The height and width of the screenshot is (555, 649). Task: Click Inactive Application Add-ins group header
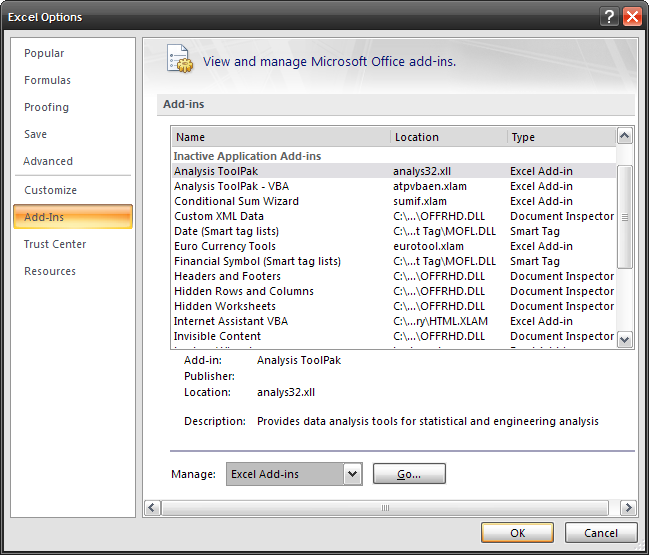click(x=247, y=156)
